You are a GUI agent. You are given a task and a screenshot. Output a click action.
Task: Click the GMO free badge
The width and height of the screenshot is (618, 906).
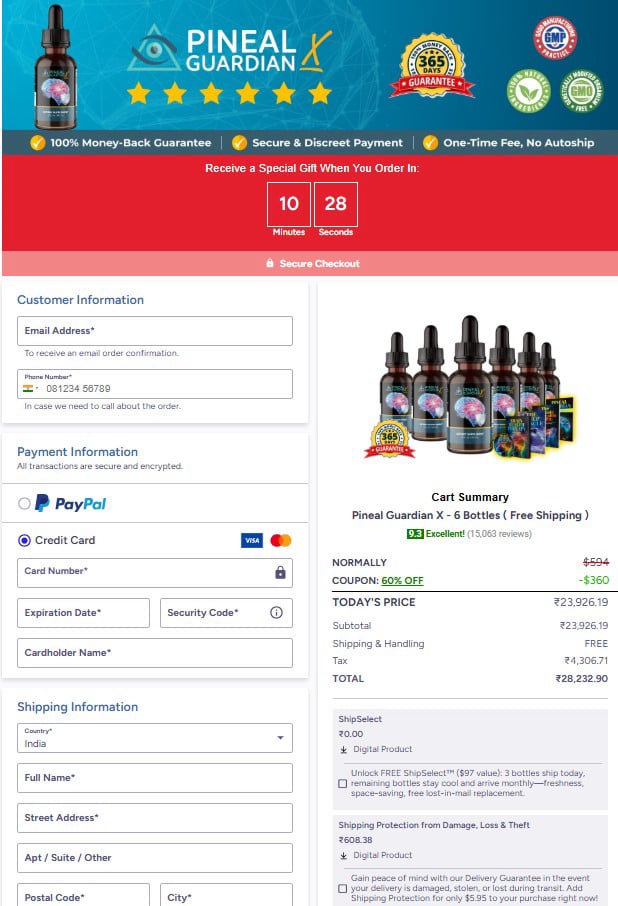click(581, 91)
